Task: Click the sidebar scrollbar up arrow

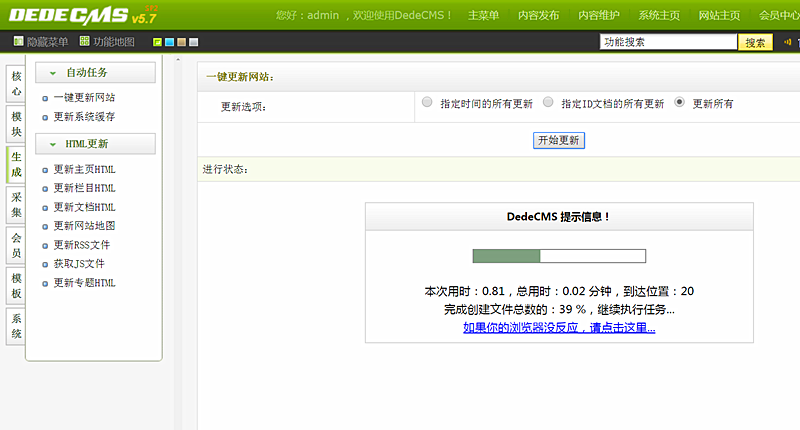Action: point(178,60)
